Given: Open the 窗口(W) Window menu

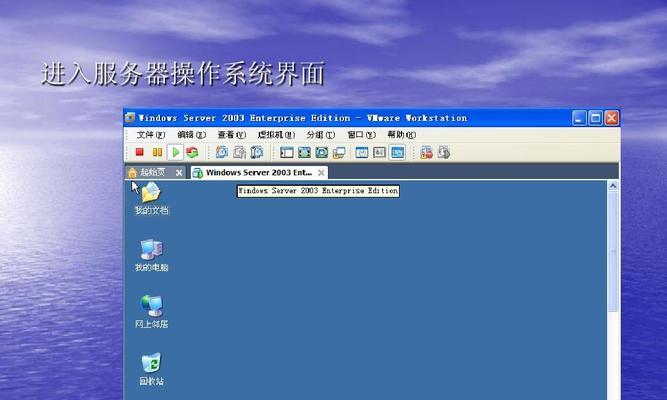Looking at the screenshot, I should click(361, 135).
